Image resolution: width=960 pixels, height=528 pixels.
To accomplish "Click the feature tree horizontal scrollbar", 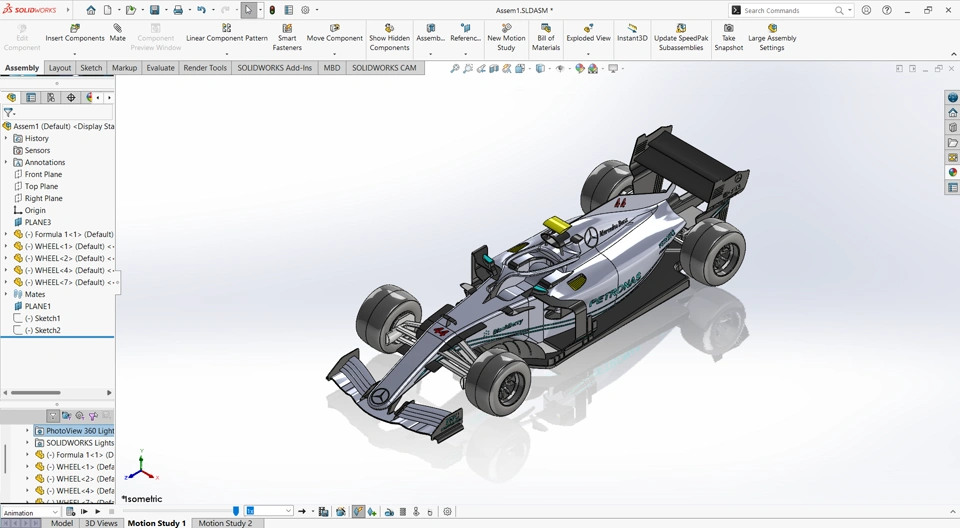I will (x=36, y=393).
